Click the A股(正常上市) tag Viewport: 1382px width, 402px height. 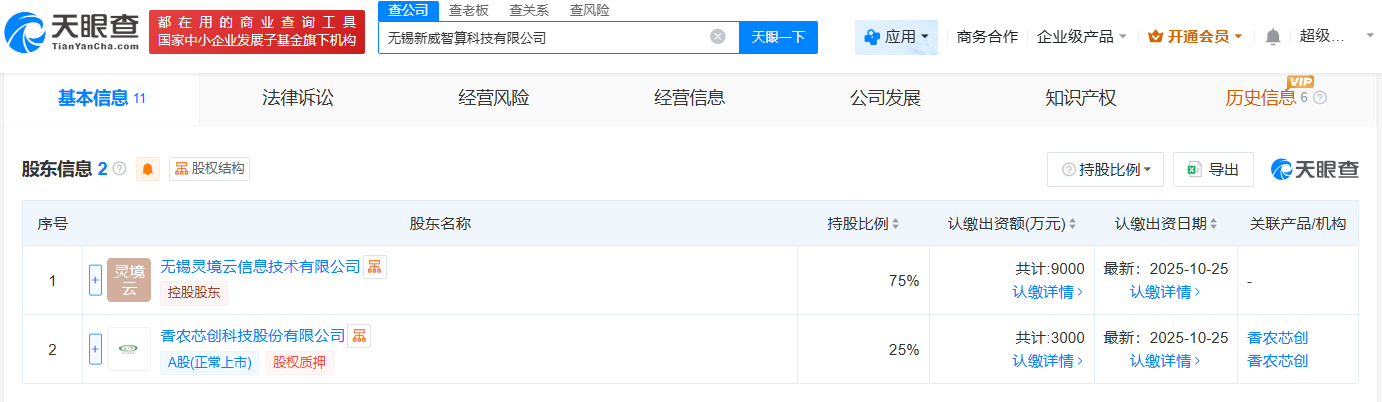[x=209, y=362]
